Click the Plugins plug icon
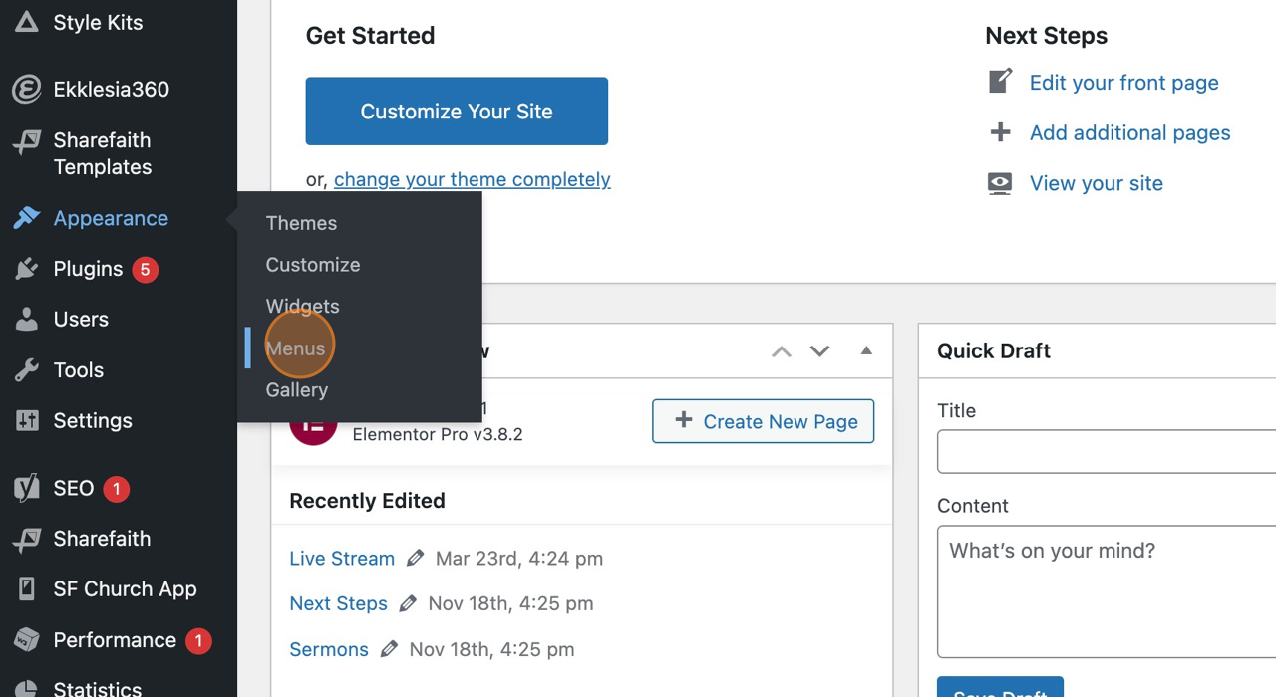Screen dimensions: 1276x697 27,268
